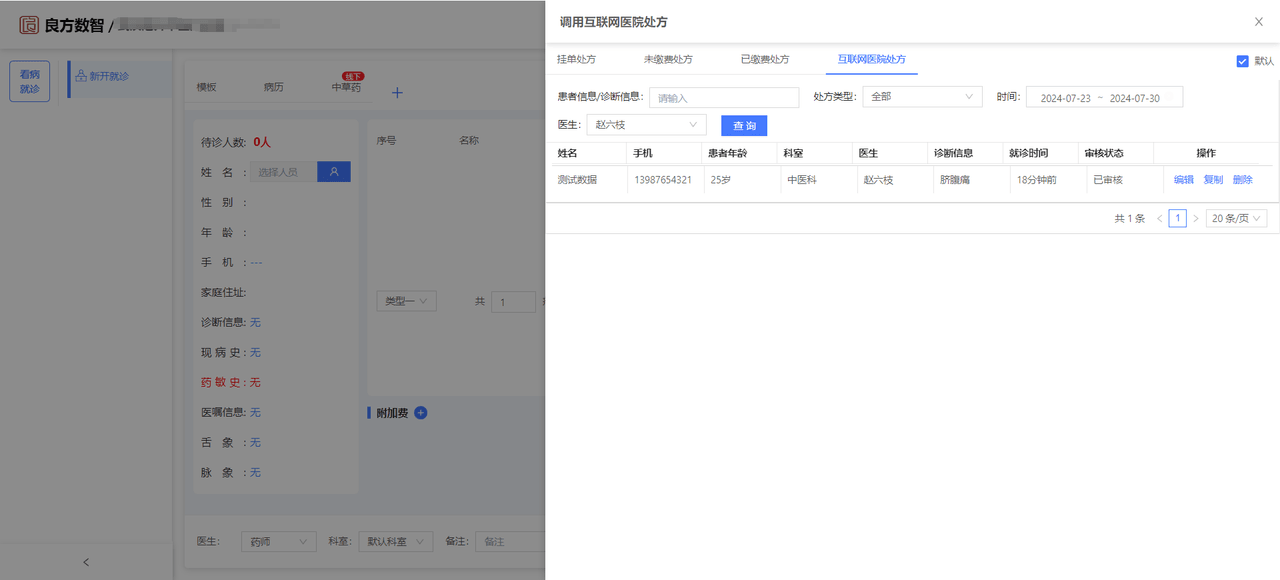Viewport: 1280px width, 580px height.
Task: Toggle the 默认 checkbox
Action: pos(1242,61)
